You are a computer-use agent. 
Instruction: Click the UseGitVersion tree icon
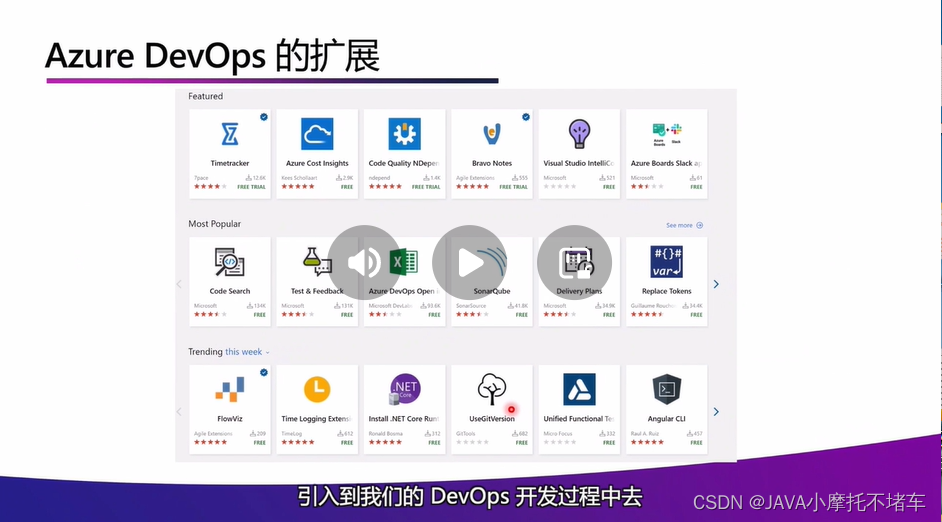point(492,389)
